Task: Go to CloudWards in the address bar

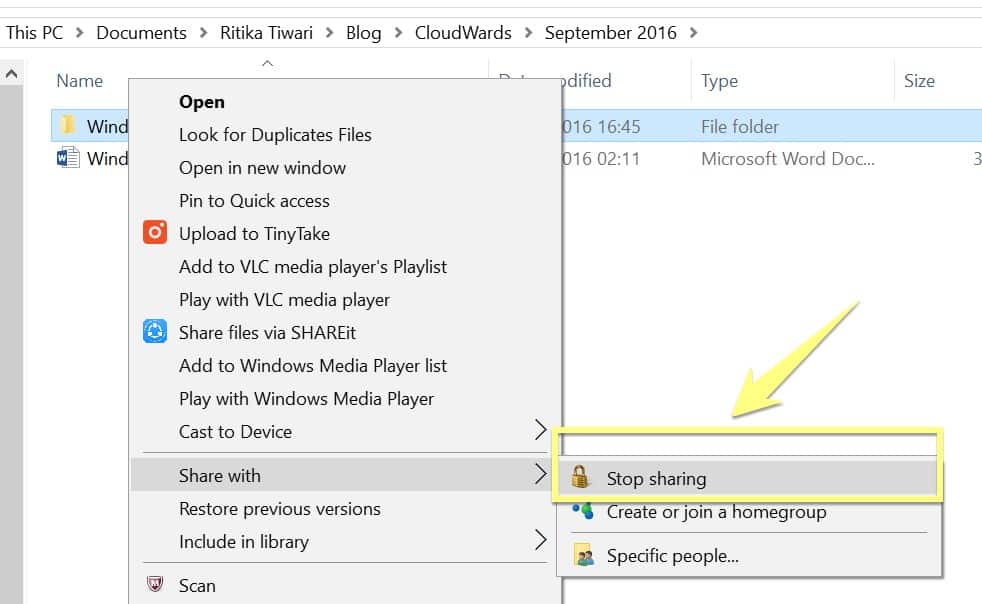Action: (x=463, y=33)
